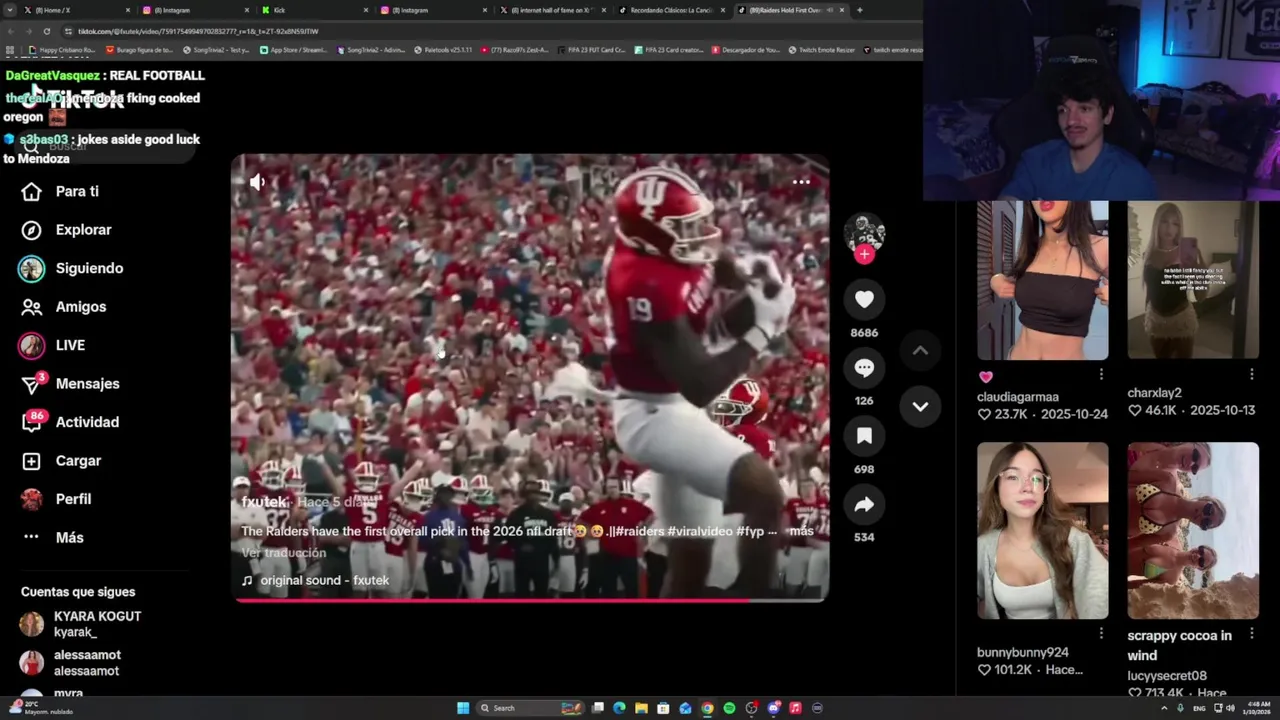Open Discord from the taskbar

pos(773,708)
